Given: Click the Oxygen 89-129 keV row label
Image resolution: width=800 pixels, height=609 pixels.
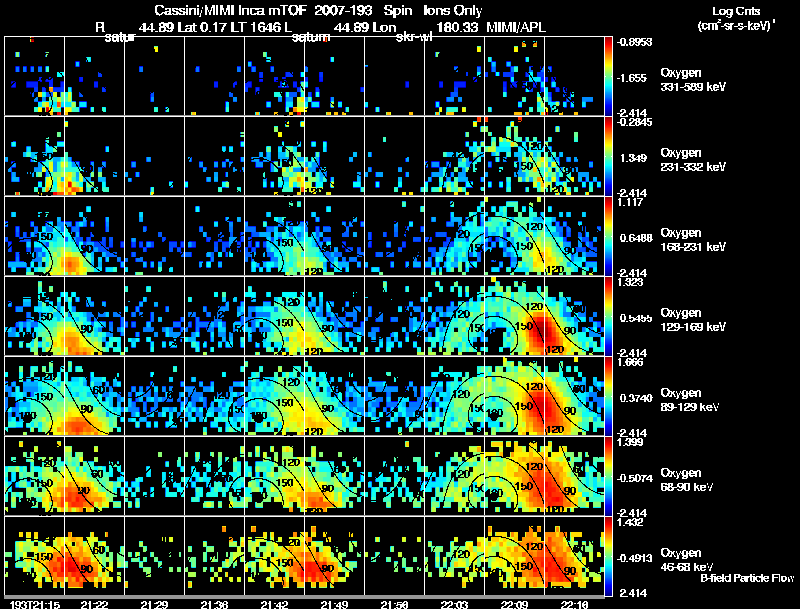Looking at the screenshot, I should click(690, 400).
